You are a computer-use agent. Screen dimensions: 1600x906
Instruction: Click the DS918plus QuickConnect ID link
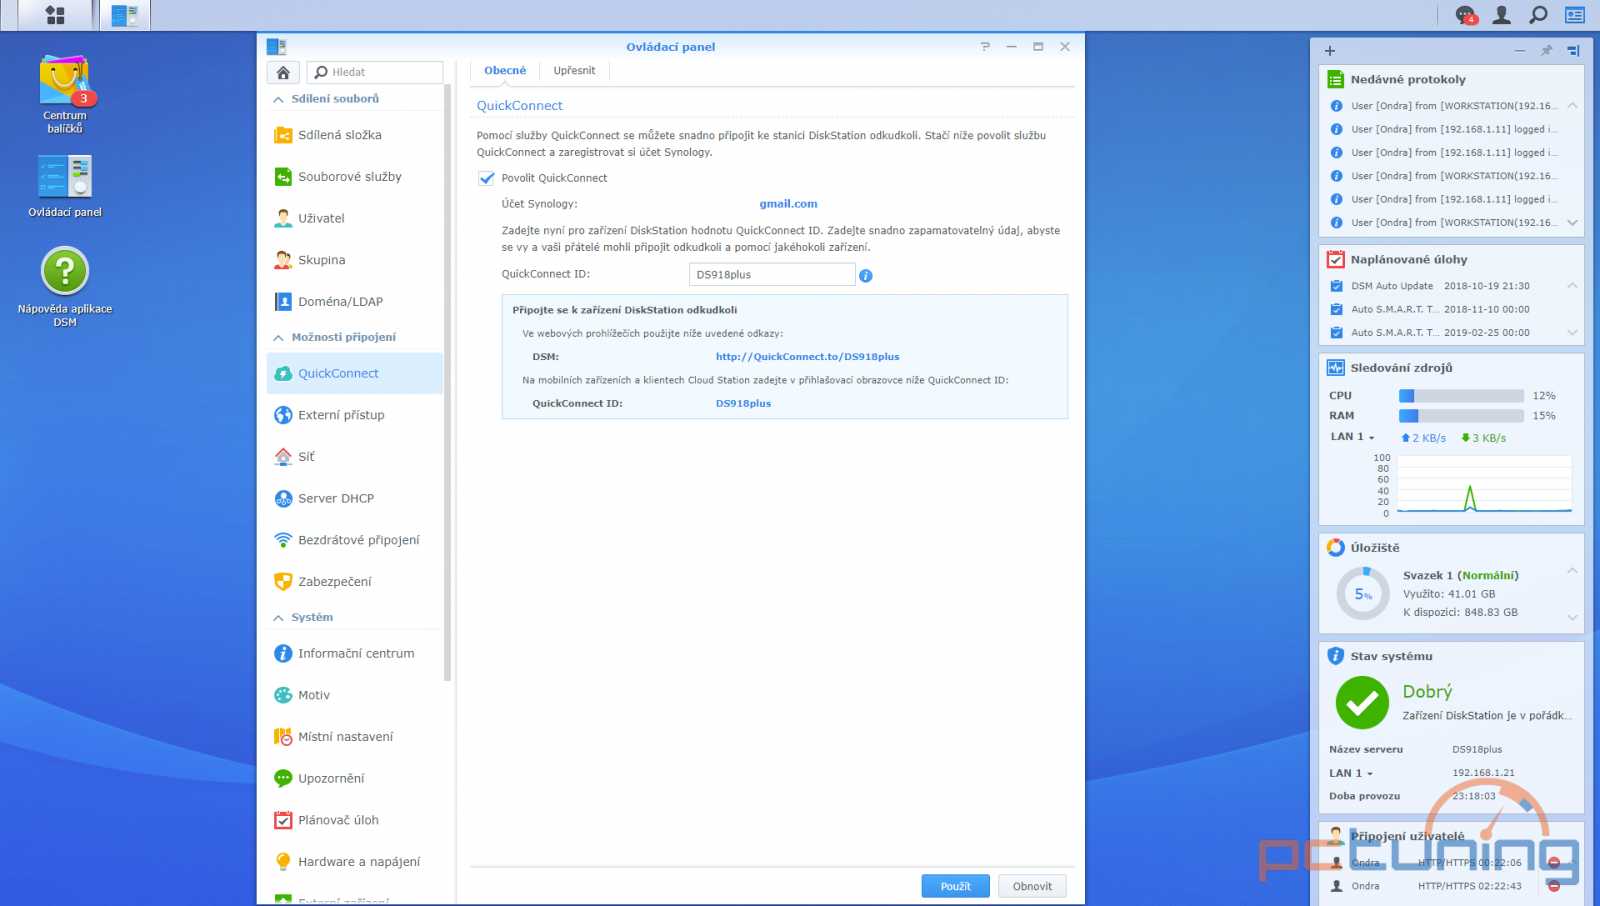tap(743, 404)
